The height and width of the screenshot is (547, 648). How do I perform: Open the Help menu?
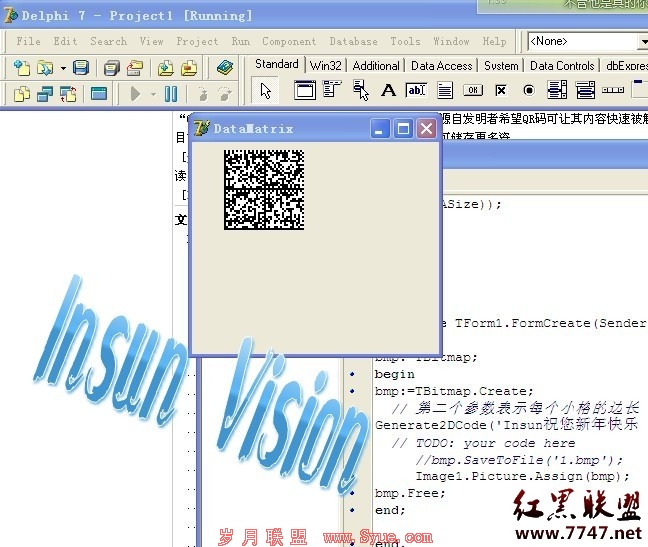(x=494, y=41)
